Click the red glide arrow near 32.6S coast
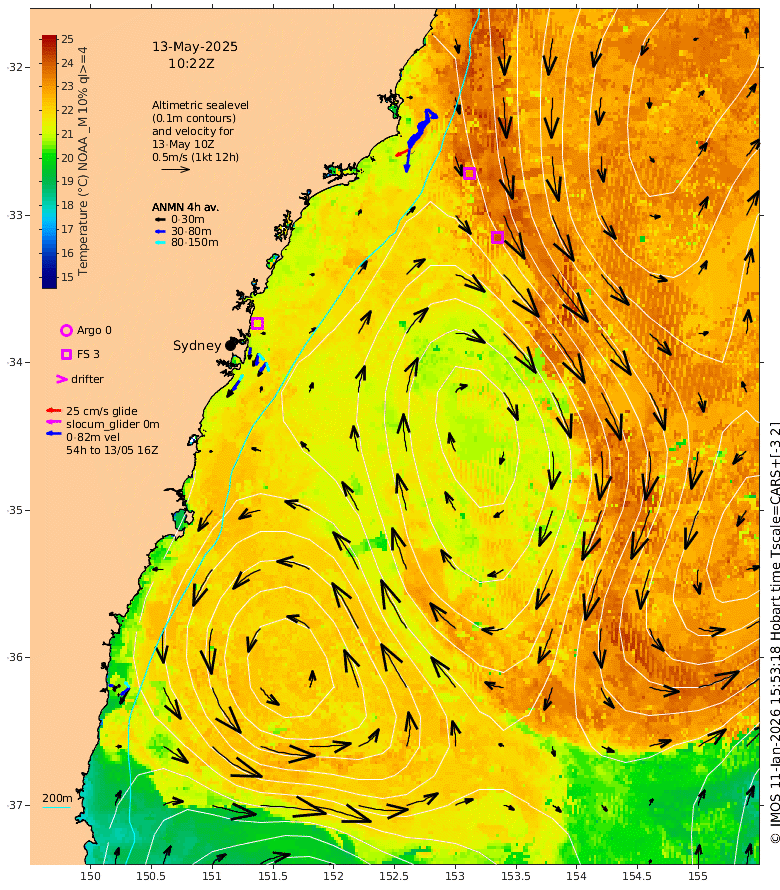The height and width of the screenshot is (890, 780). [x=401, y=153]
